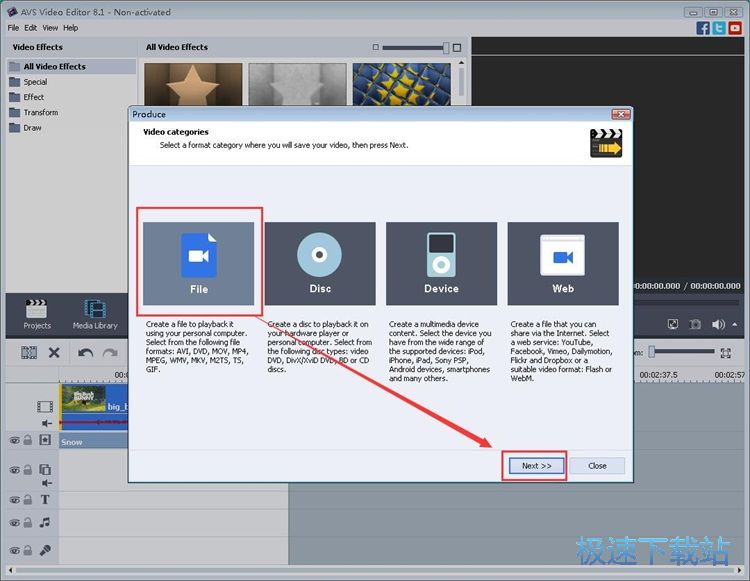The image size is (750, 581).
Task: Toggle visibility of the music track
Action: (x=15, y=523)
